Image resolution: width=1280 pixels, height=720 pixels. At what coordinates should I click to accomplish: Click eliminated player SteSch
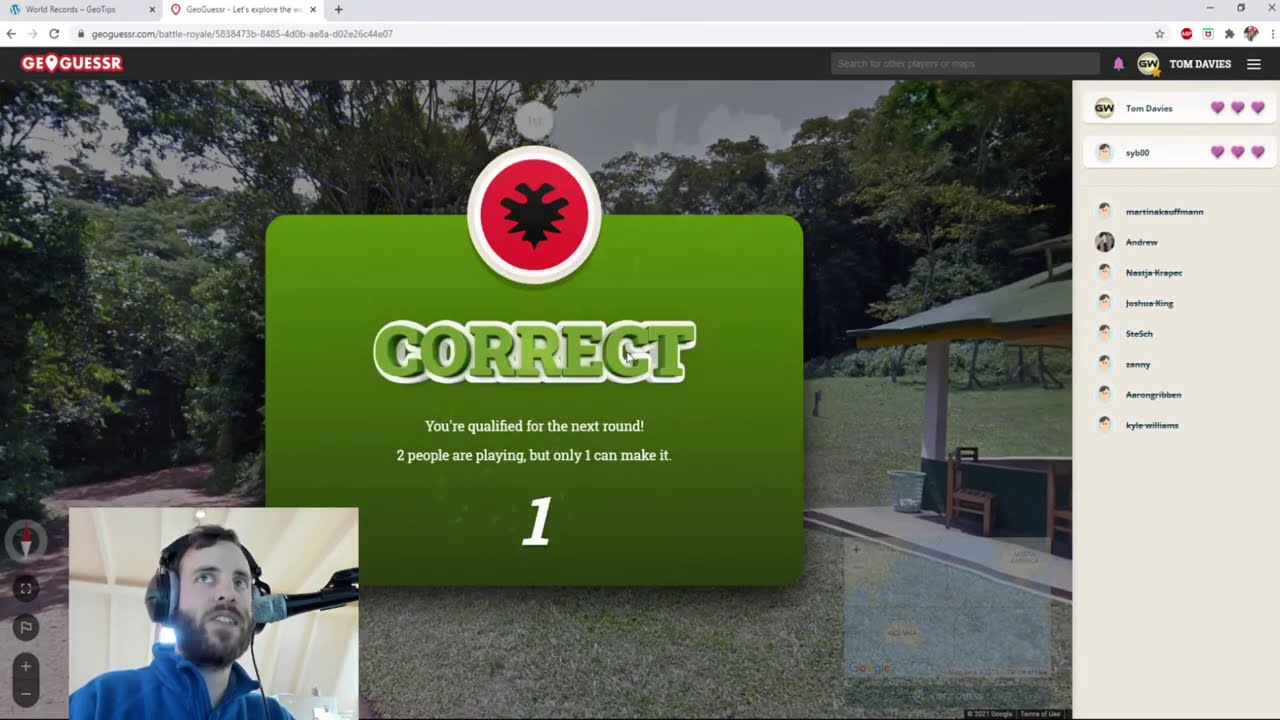1139,334
